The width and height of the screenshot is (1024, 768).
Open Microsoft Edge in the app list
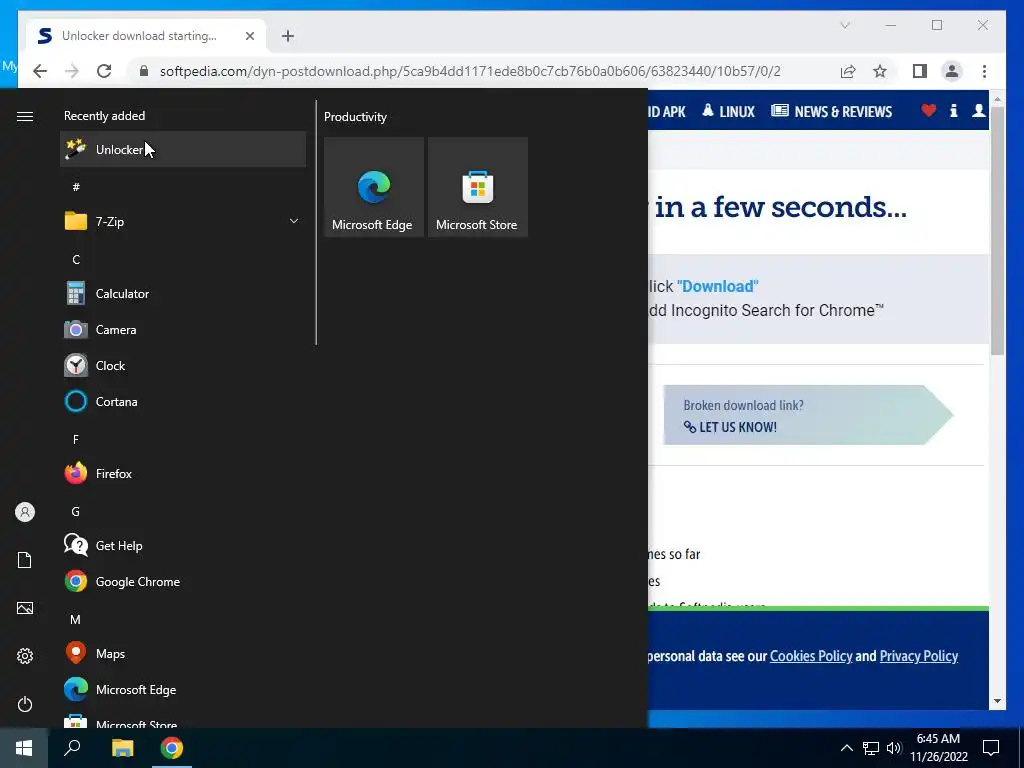pyautogui.click(x=183, y=690)
